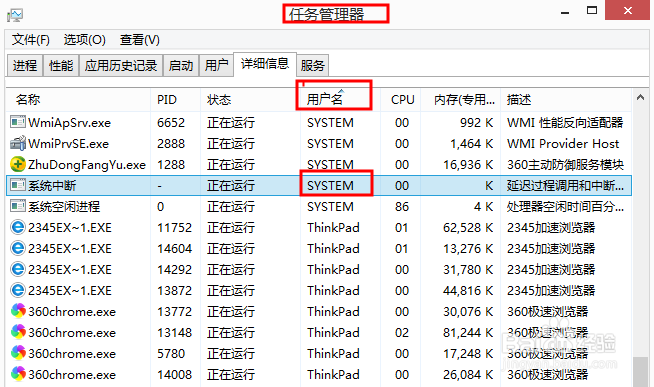Screen dimensions: 654x387
Task: Switch to the 进程 tab
Action: pos(25,65)
